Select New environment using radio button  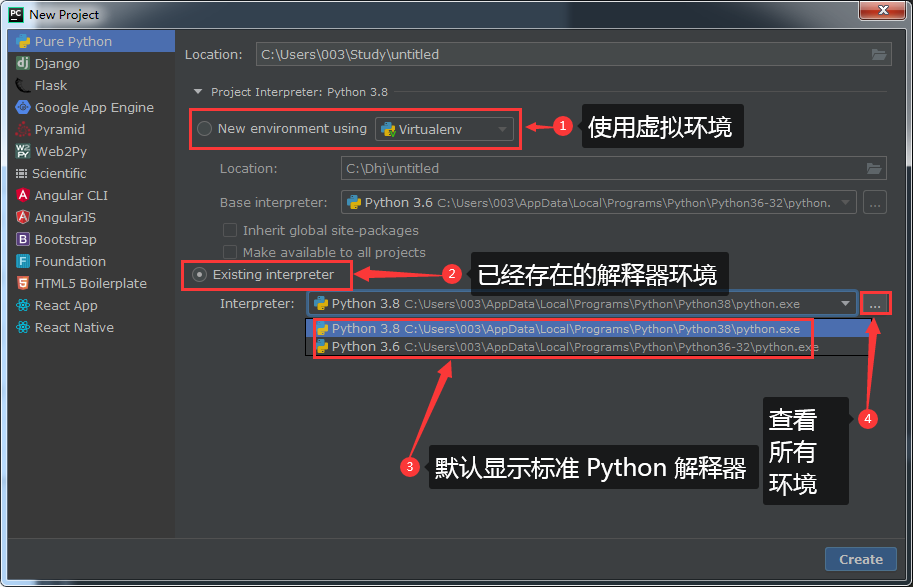204,129
